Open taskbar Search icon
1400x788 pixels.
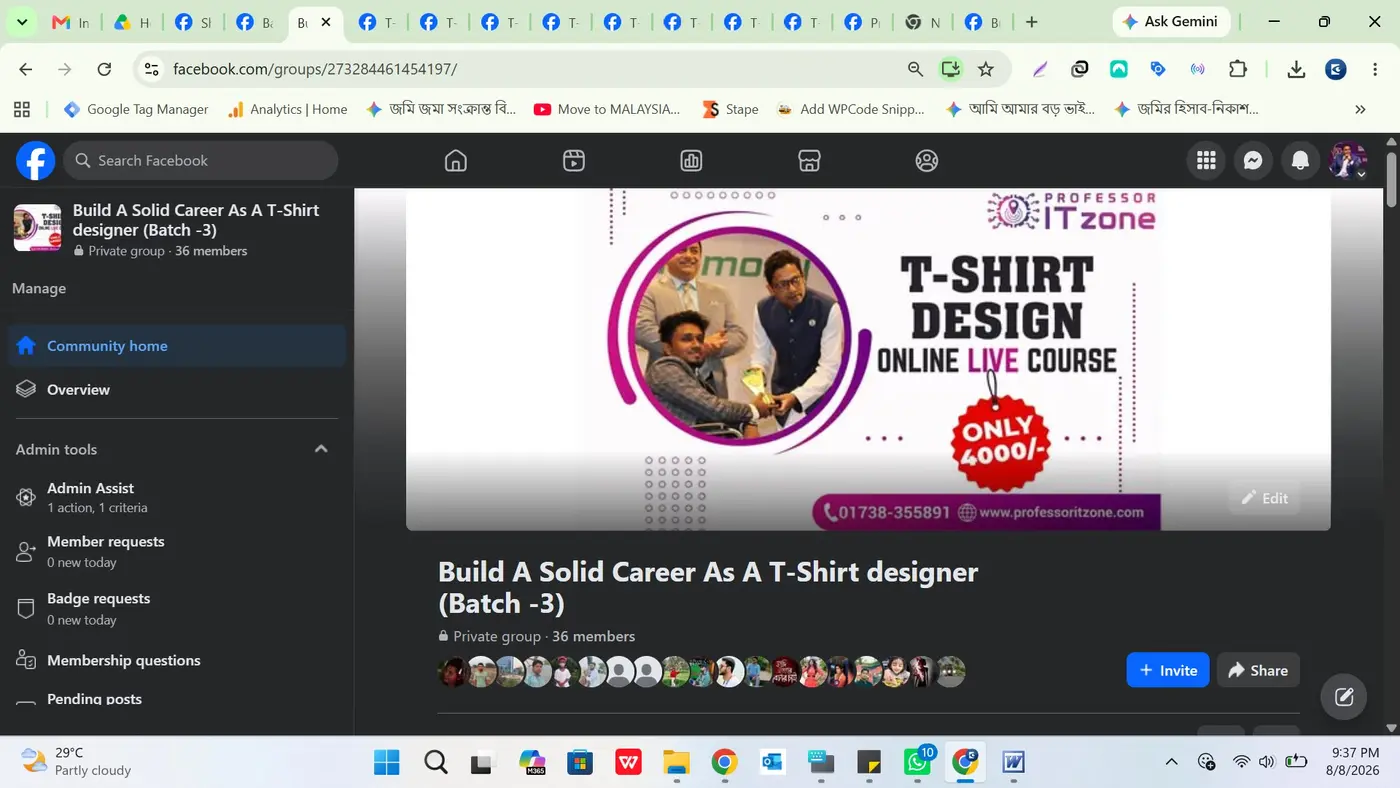435,763
